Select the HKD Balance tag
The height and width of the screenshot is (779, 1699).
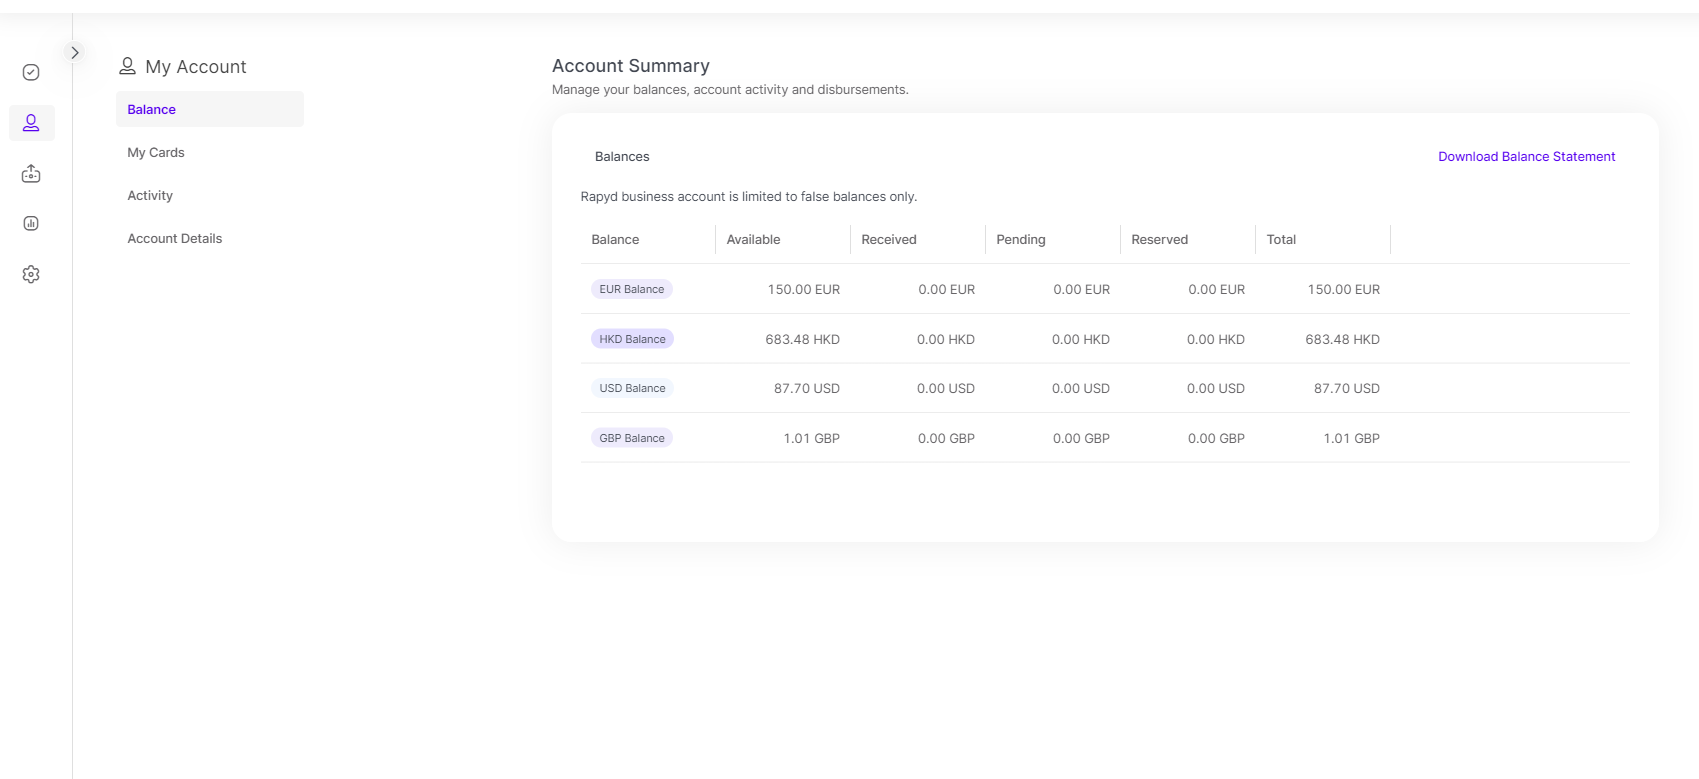(x=632, y=339)
